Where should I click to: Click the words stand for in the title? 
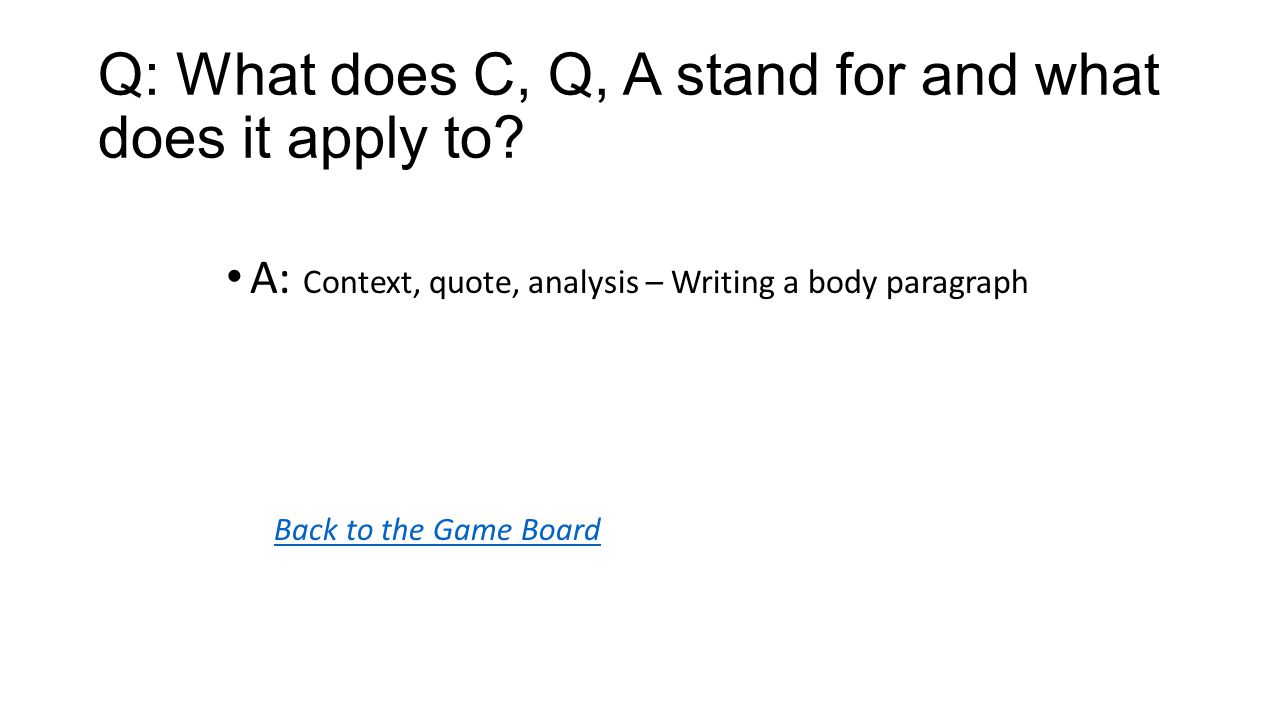pyautogui.click(x=791, y=75)
